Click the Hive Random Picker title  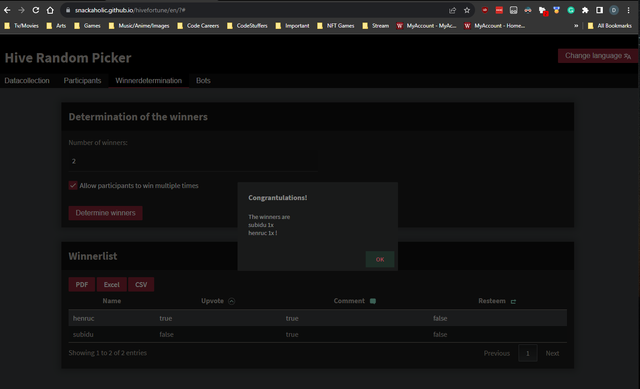(68, 58)
